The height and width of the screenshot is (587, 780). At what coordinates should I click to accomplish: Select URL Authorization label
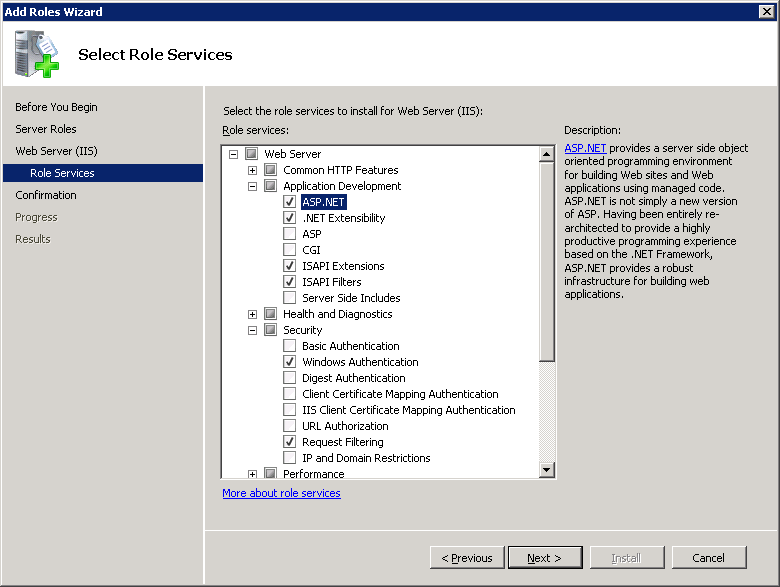tap(345, 426)
